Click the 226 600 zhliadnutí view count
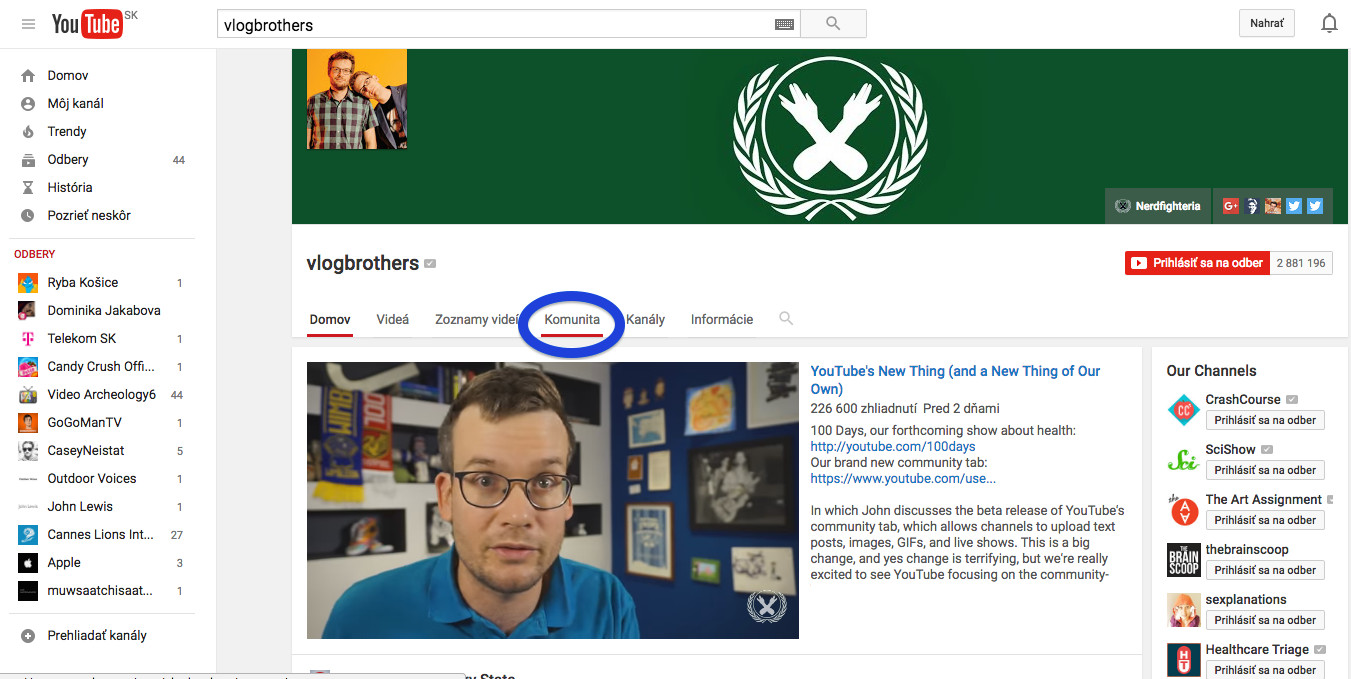 click(x=863, y=408)
